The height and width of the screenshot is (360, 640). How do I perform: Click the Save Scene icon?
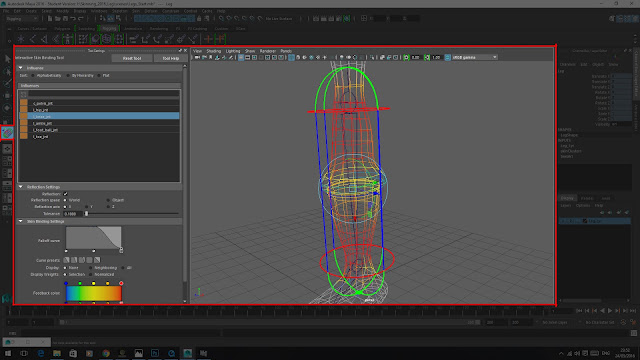tap(65, 18)
